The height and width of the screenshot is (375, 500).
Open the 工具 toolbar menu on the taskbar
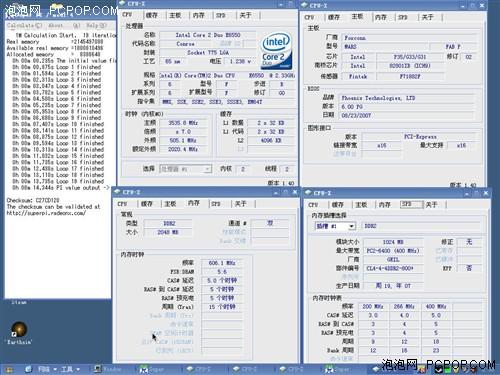pos(70,369)
